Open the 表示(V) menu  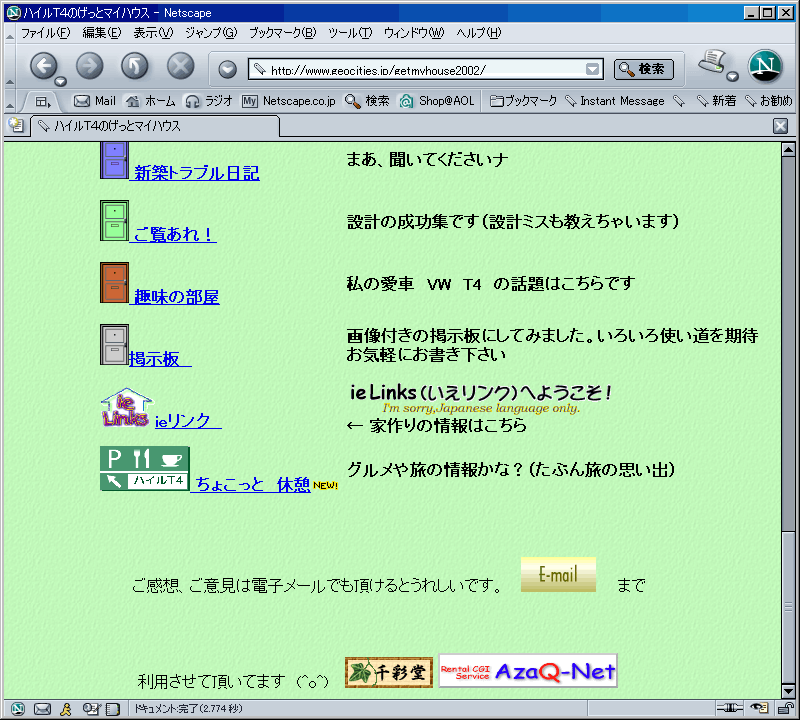coord(153,33)
